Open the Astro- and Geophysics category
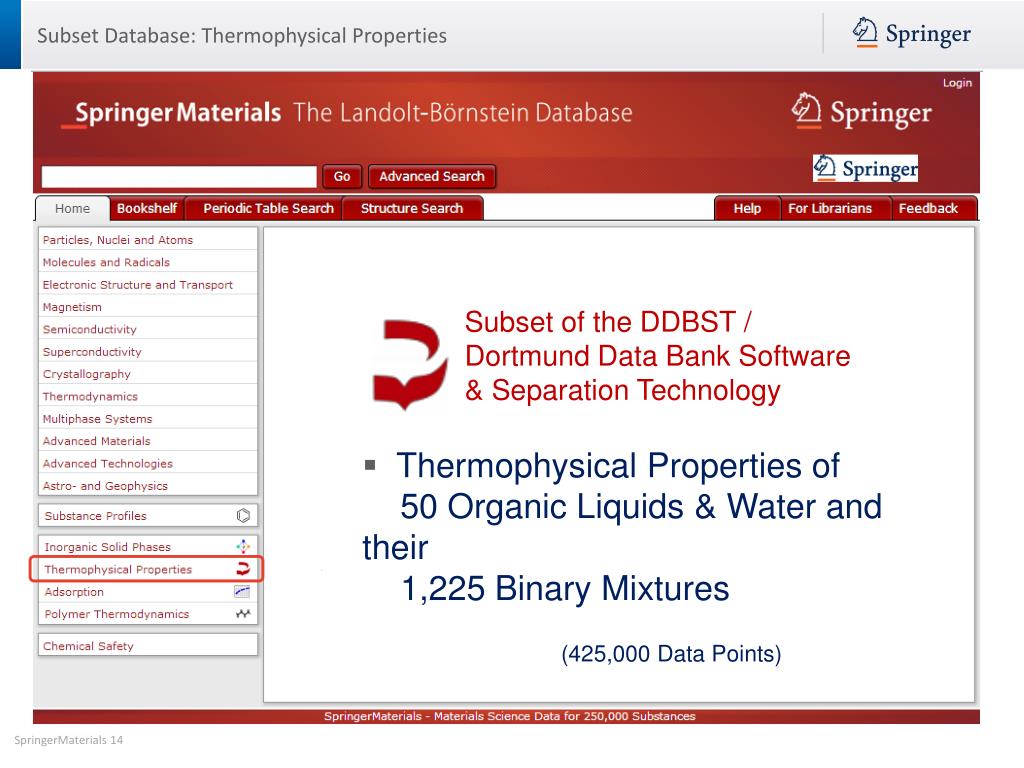The image size is (1024, 768). 148,485
